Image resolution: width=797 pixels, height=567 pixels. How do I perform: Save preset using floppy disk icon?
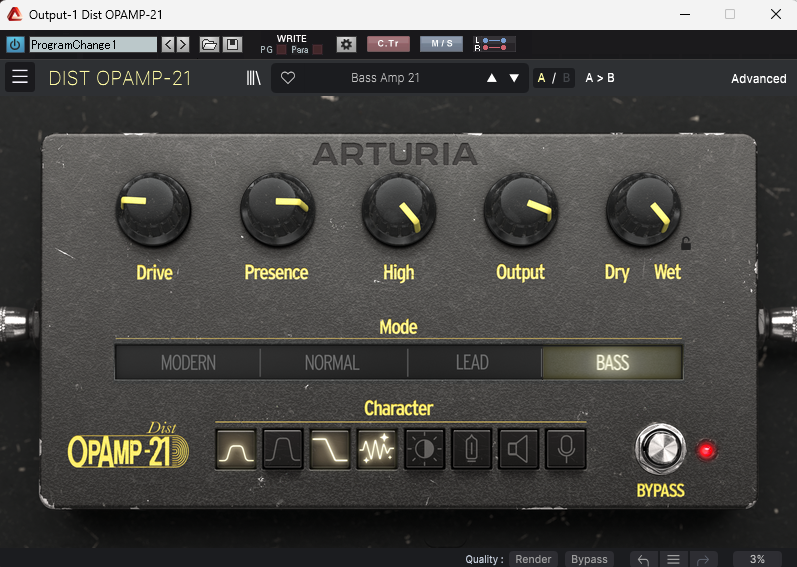tap(232, 45)
